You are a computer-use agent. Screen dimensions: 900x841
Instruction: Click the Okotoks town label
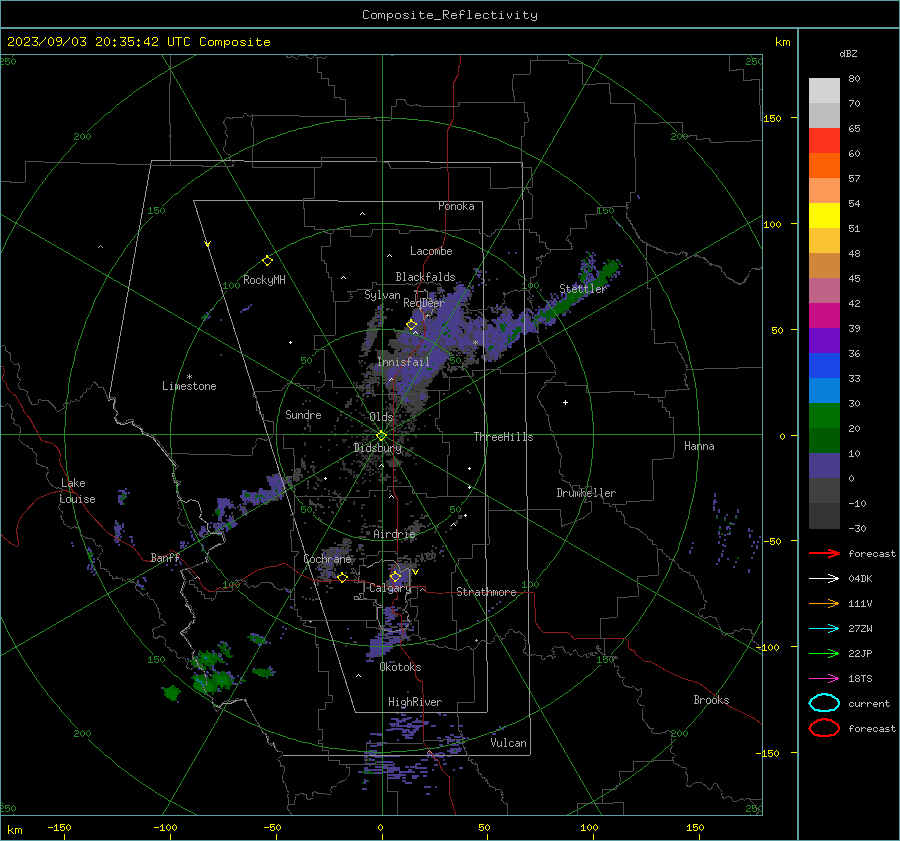click(x=400, y=667)
